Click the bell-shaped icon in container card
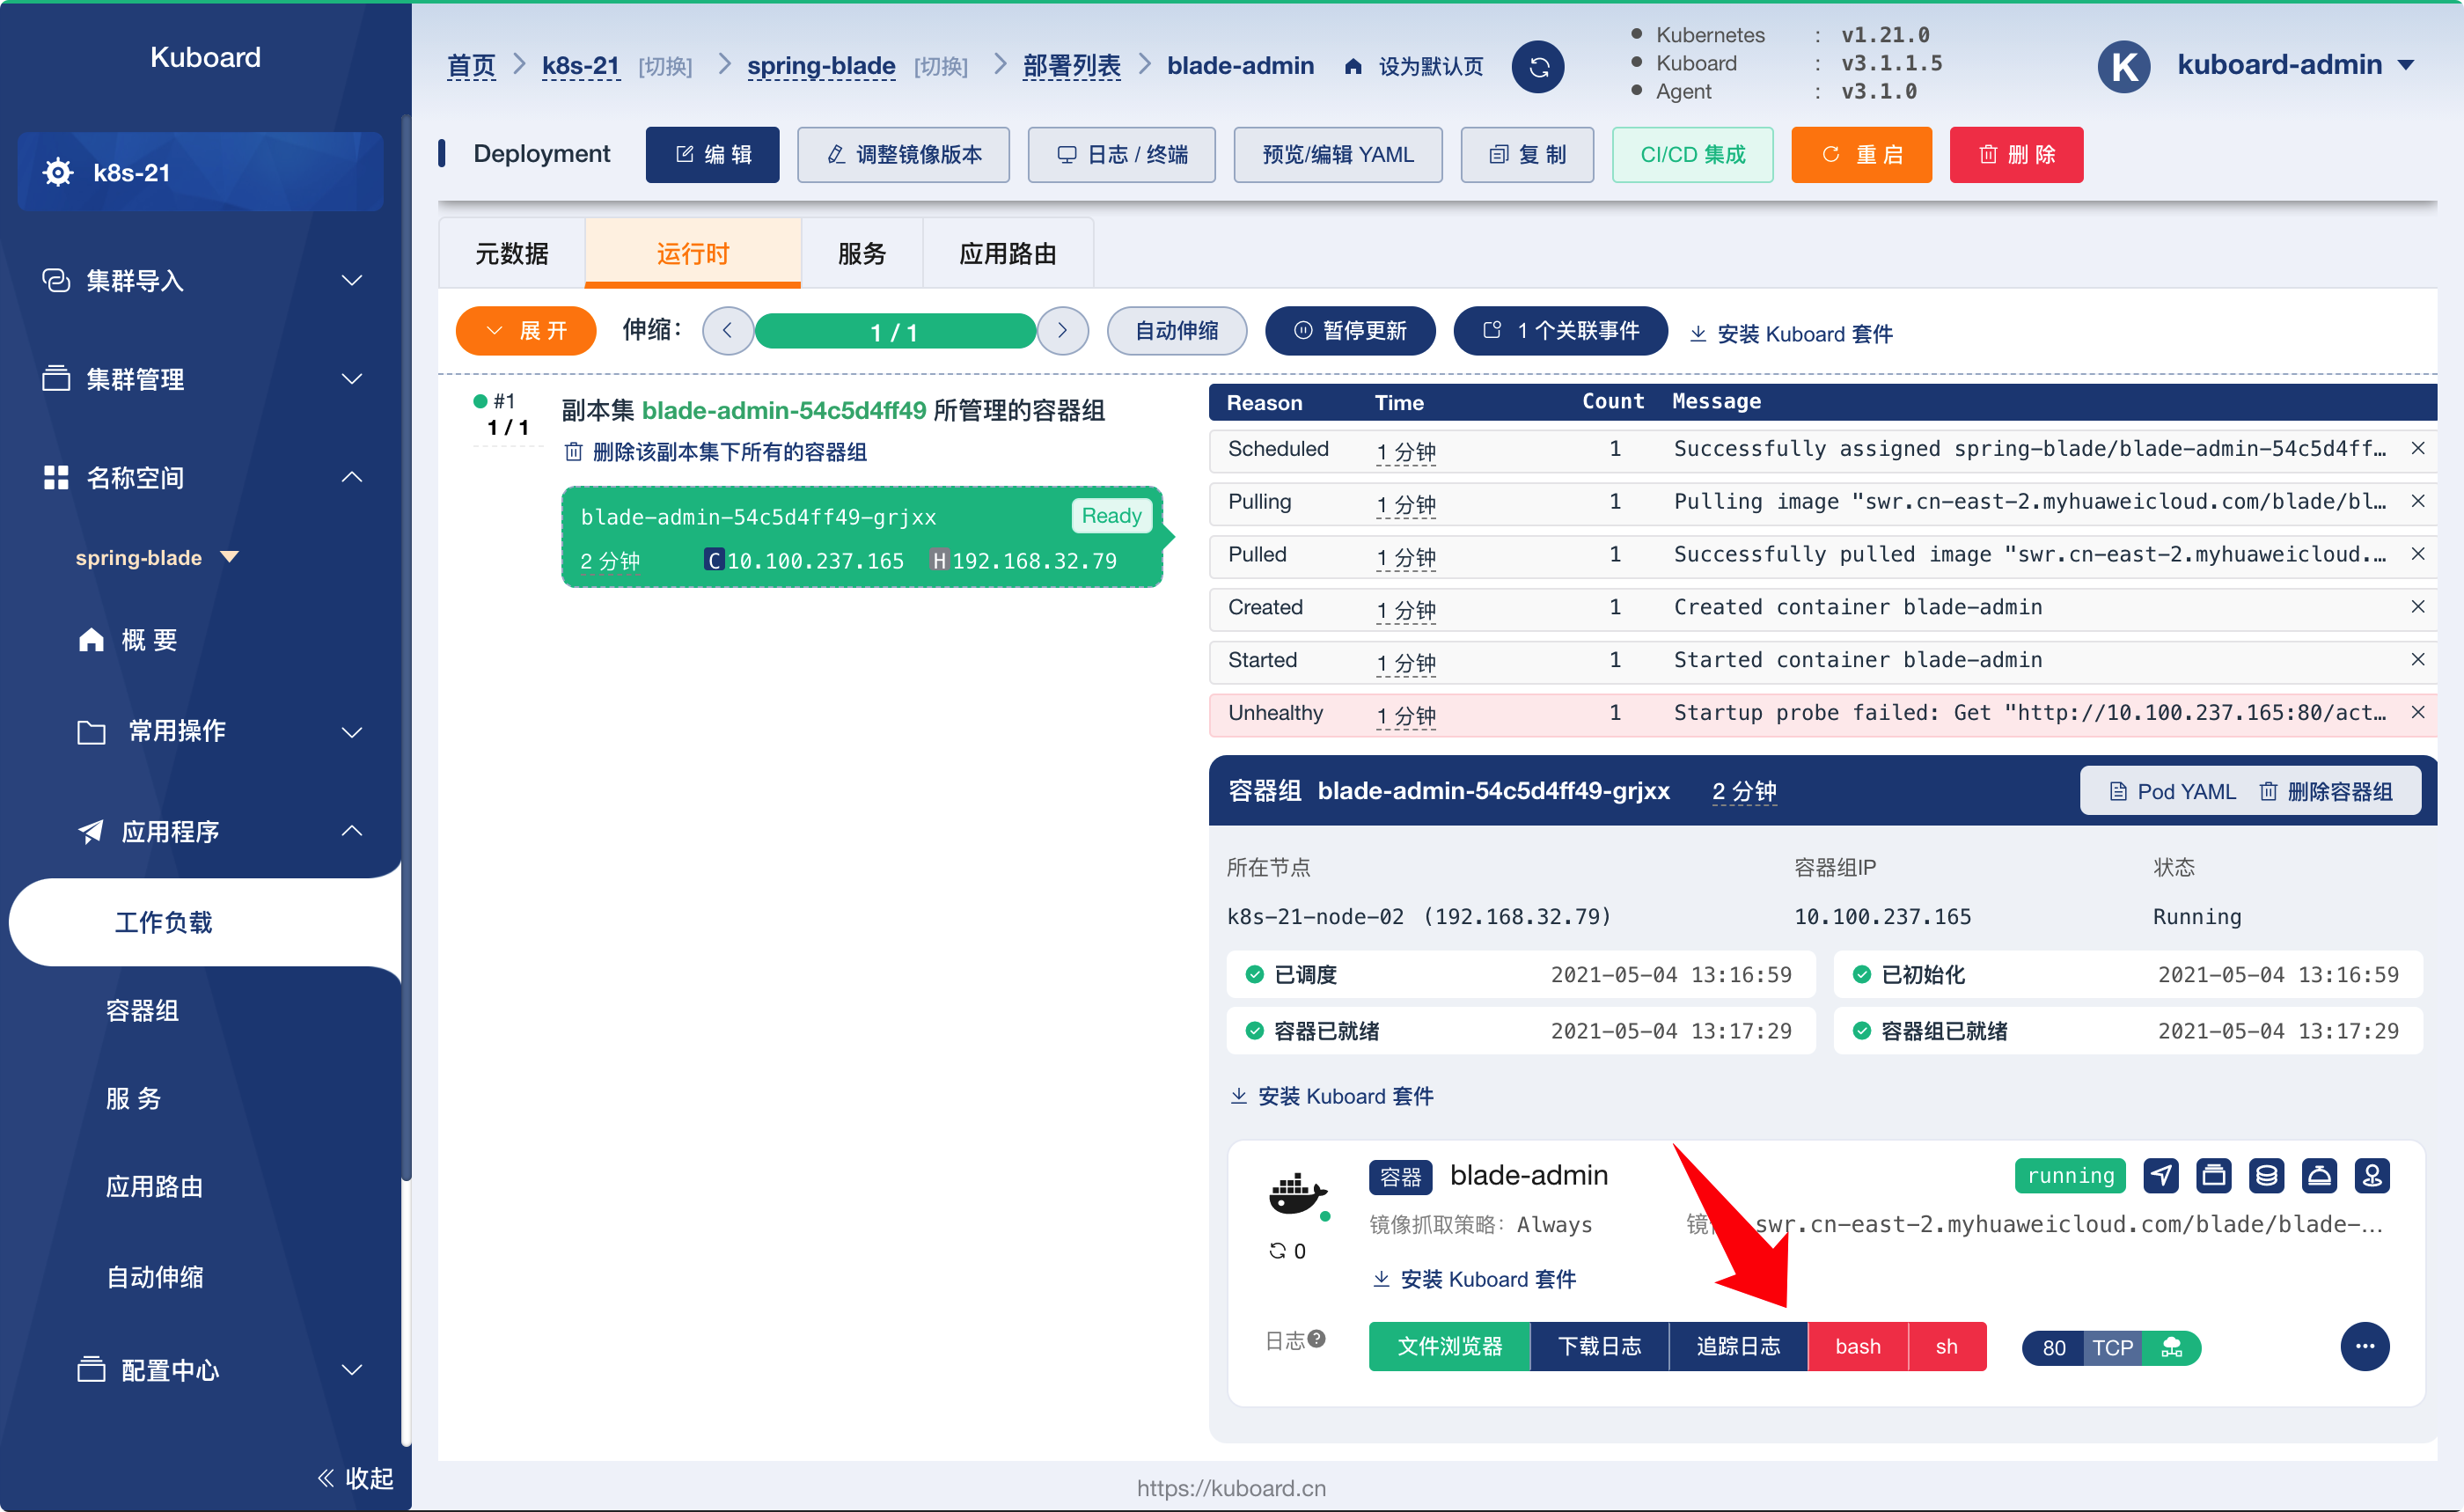This screenshot has height=1512, width=2464. 2319,1176
